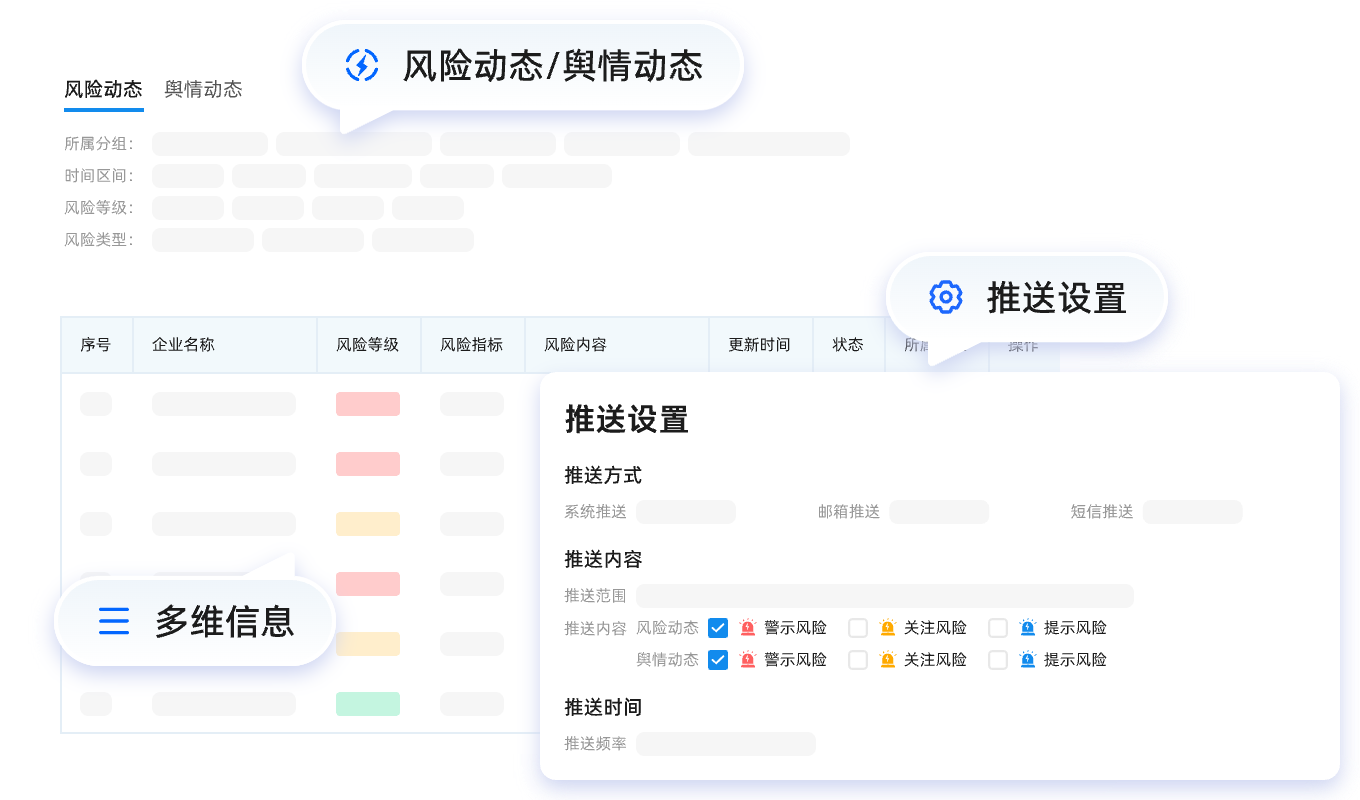Open the 推送频率 dropdown field
Viewport: 1360px width, 800px height.
726,744
